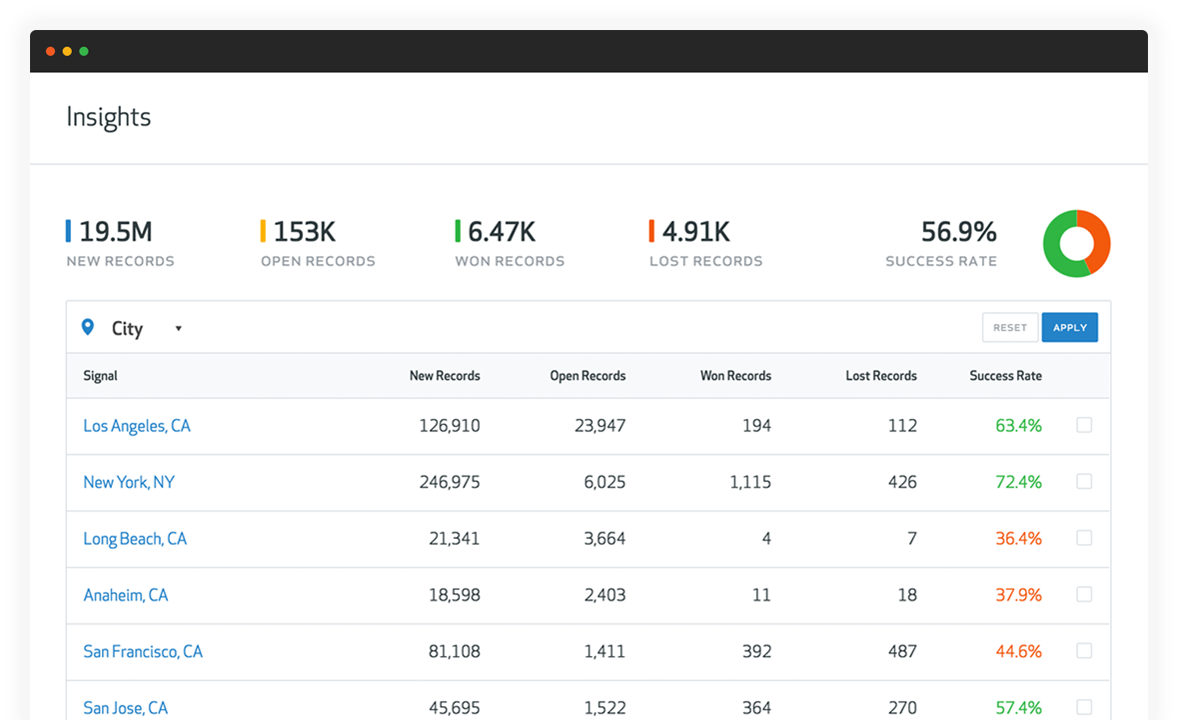Tick the Los Angeles, CA row checkbox

pyautogui.click(x=1084, y=425)
